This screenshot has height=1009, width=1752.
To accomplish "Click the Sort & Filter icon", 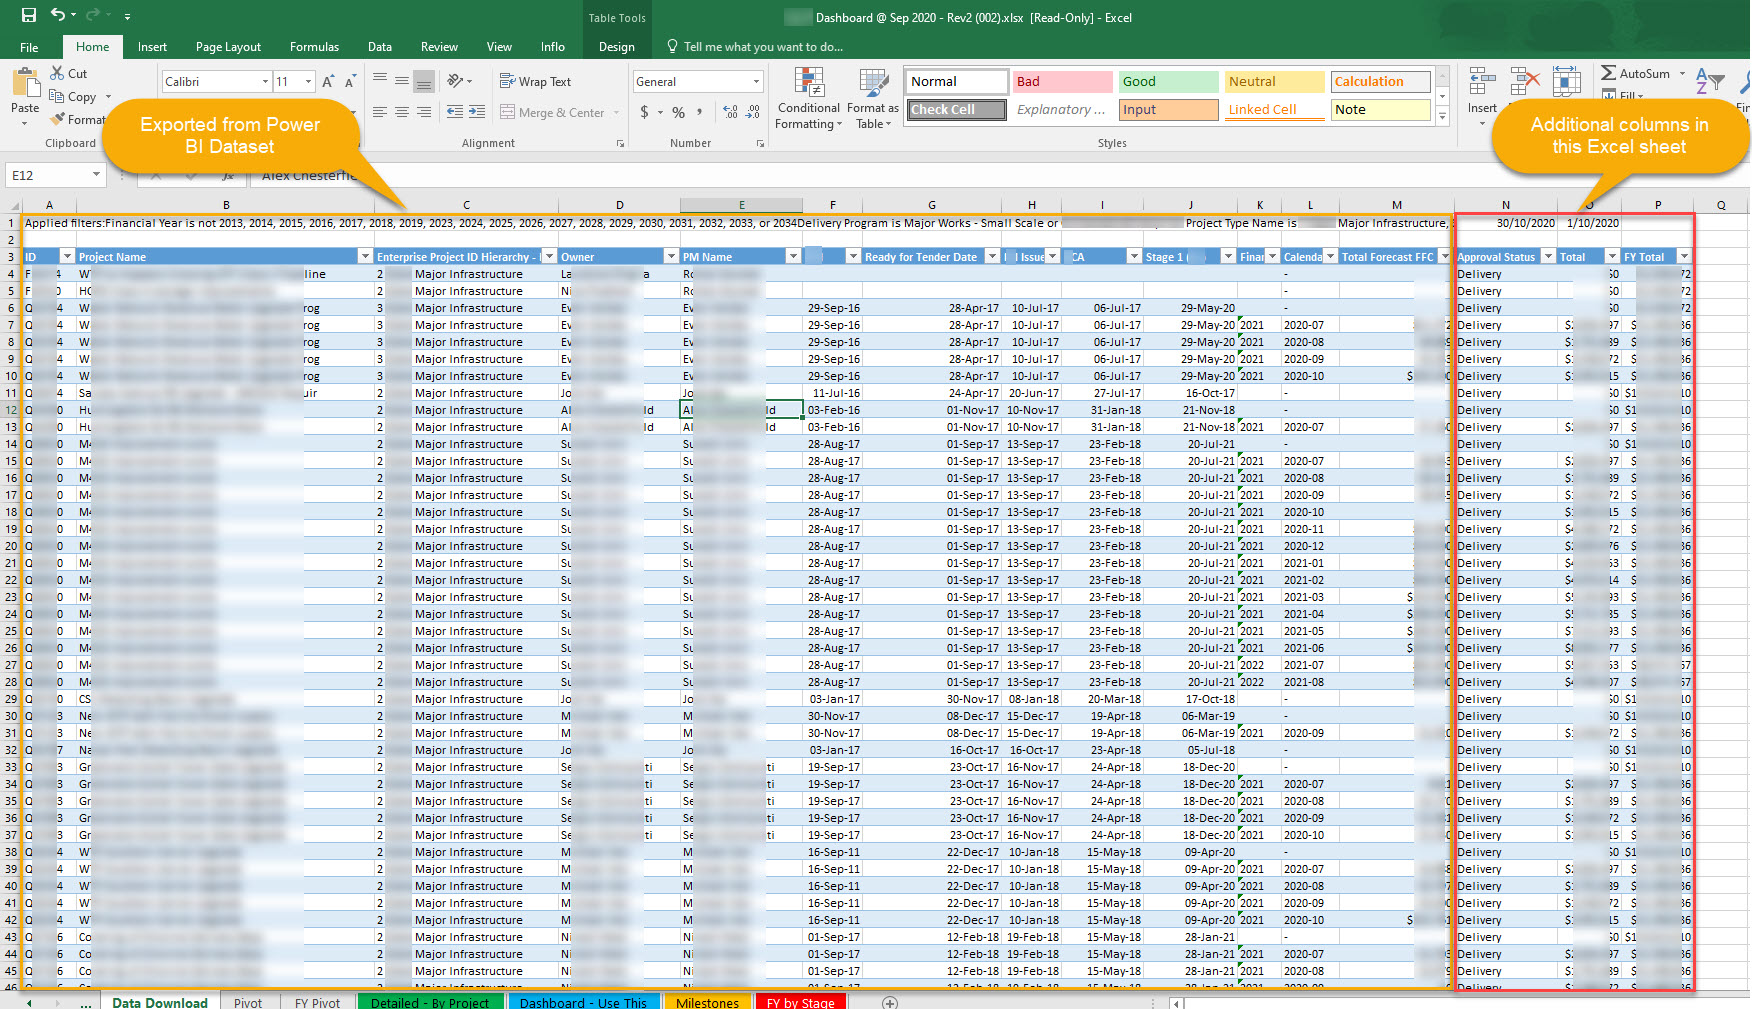I will click(x=1709, y=83).
